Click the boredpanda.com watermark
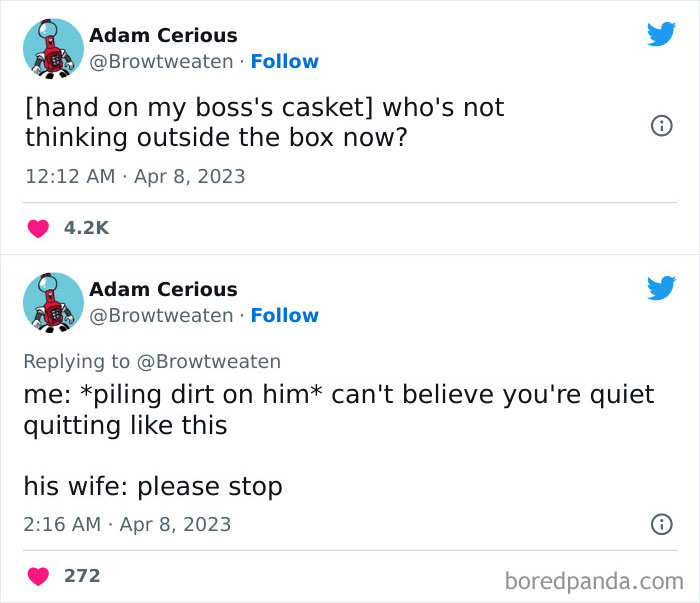 click(x=594, y=581)
